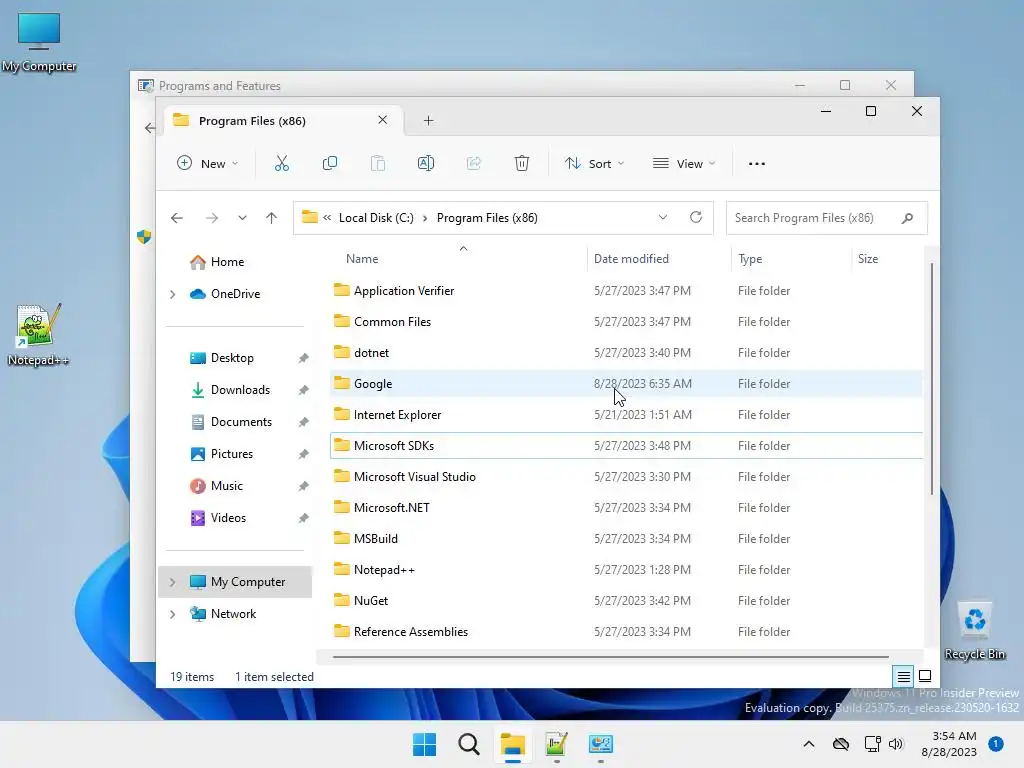Screen dimensions: 1024x768
Task: Click Notepad++ taskbar icon
Action: pos(556,744)
